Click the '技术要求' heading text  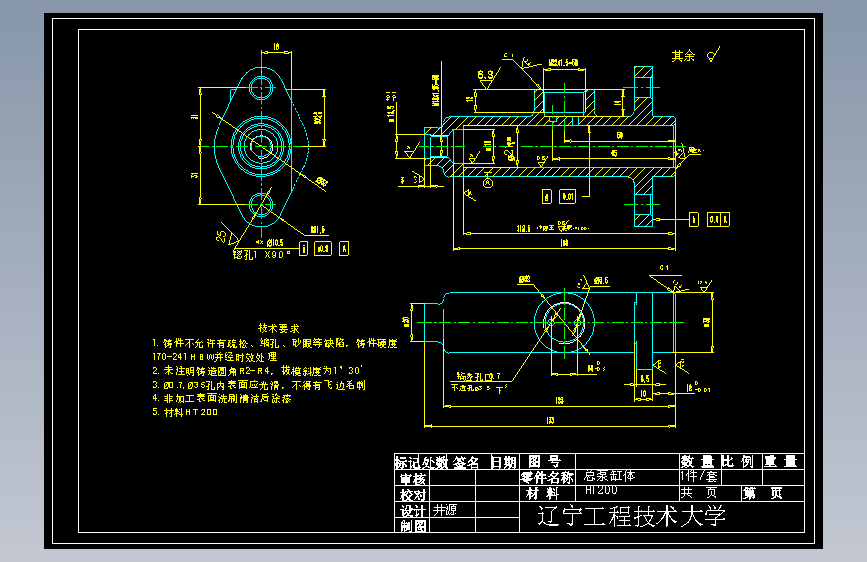click(x=278, y=328)
